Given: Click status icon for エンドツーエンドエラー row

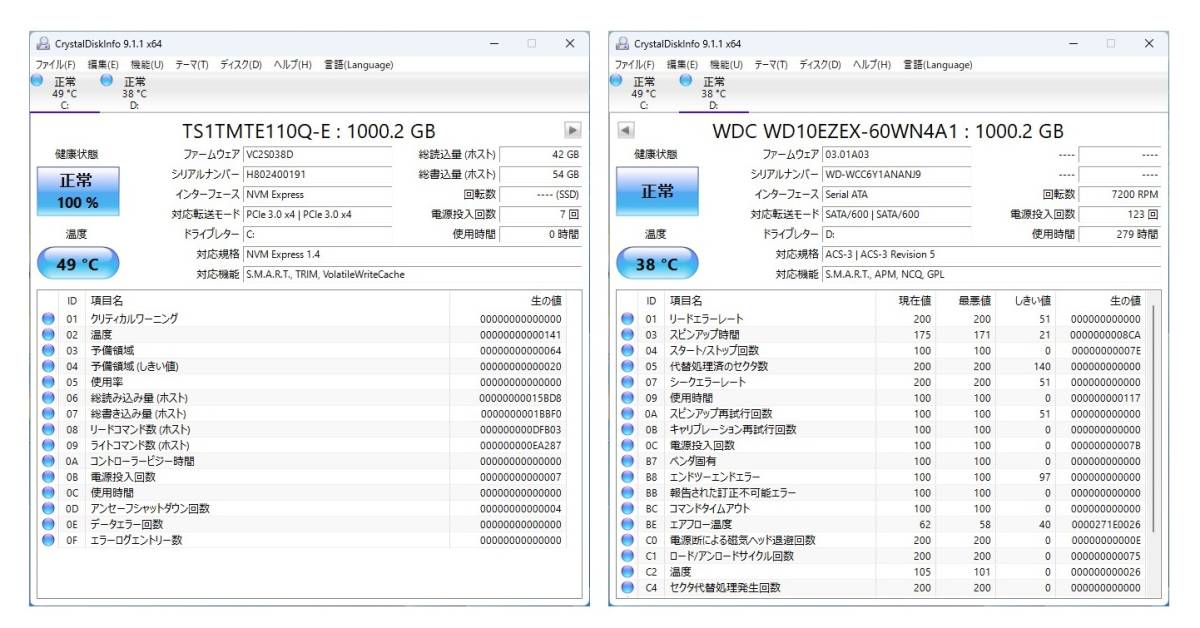Looking at the screenshot, I should pos(627,477).
